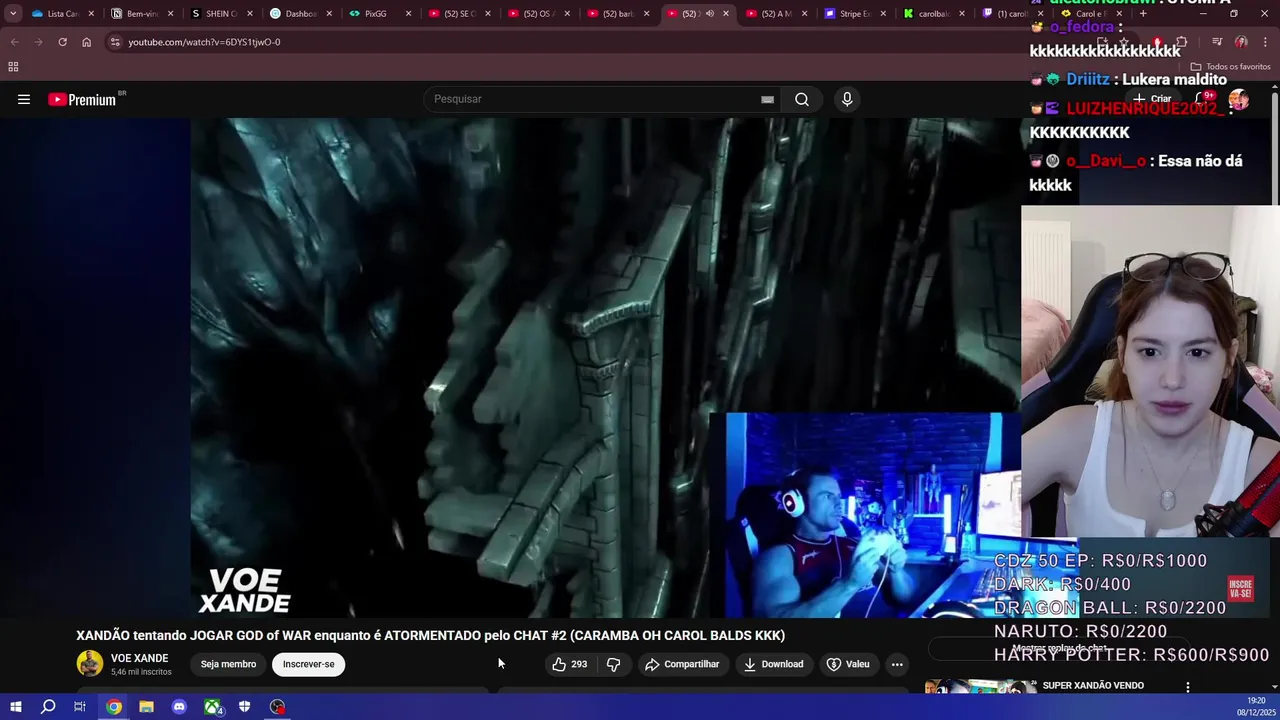Click Seja membro button

pyautogui.click(x=228, y=664)
